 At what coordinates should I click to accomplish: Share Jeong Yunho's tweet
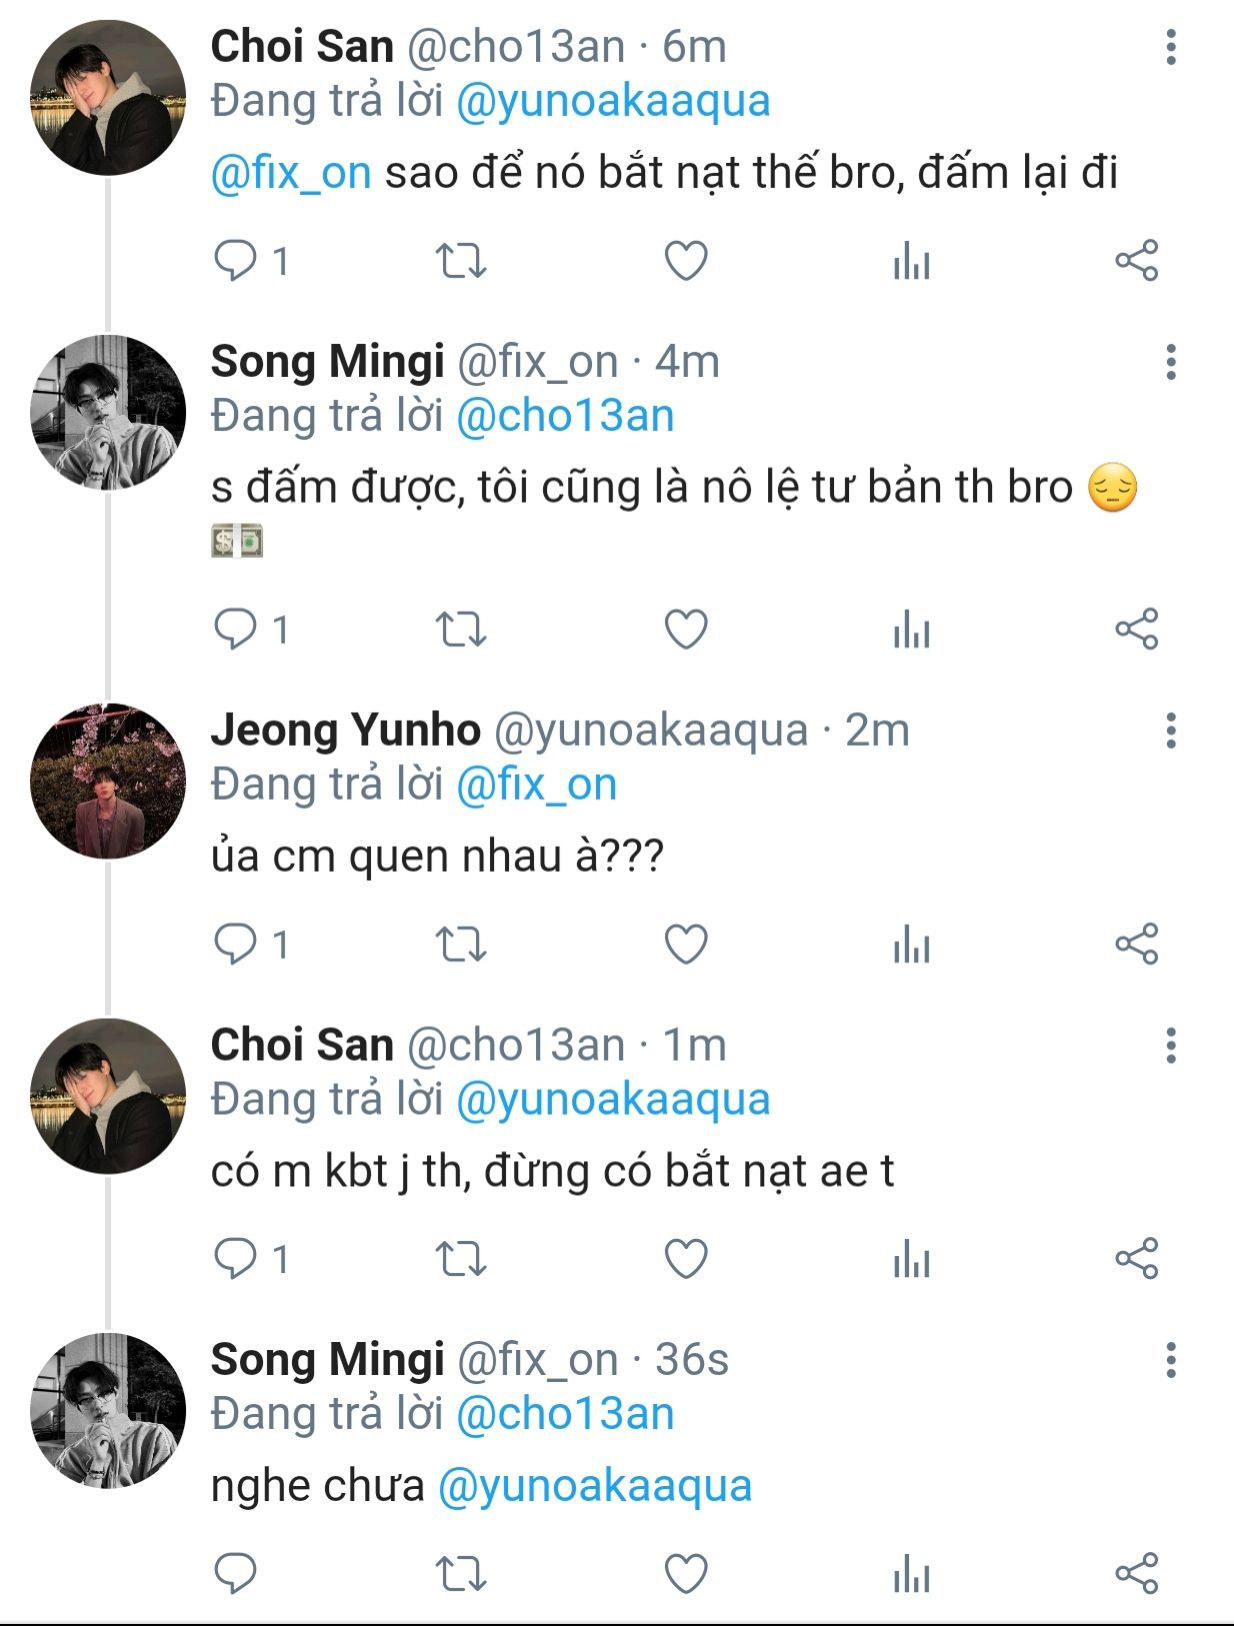coord(1136,944)
